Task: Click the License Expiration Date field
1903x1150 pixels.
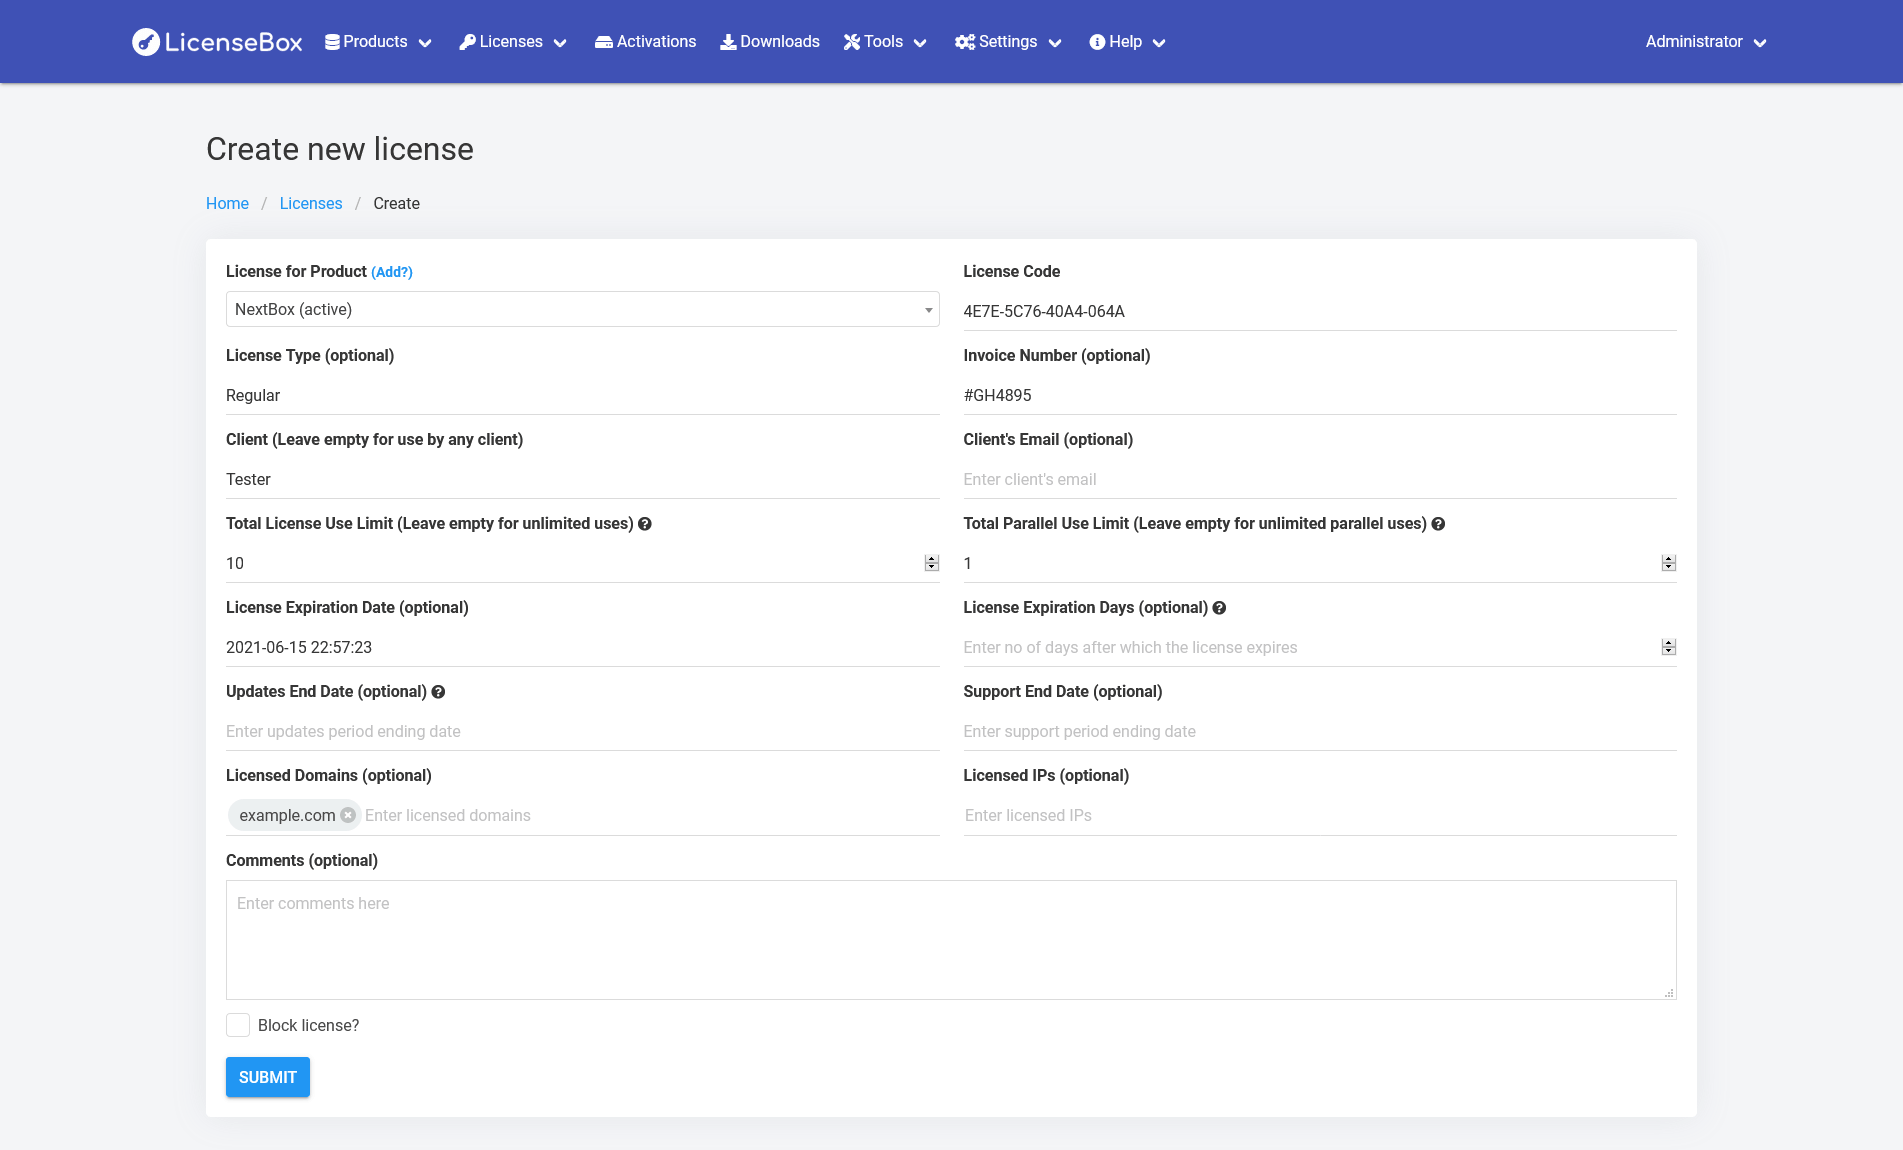Action: pos(583,647)
